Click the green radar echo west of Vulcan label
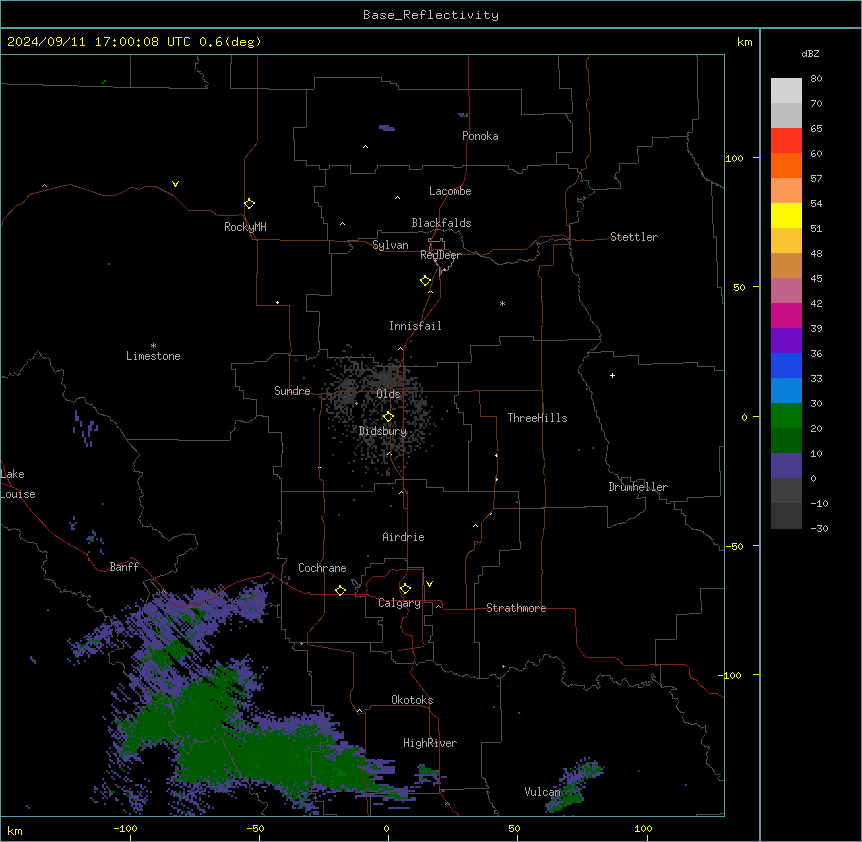 click(x=429, y=774)
